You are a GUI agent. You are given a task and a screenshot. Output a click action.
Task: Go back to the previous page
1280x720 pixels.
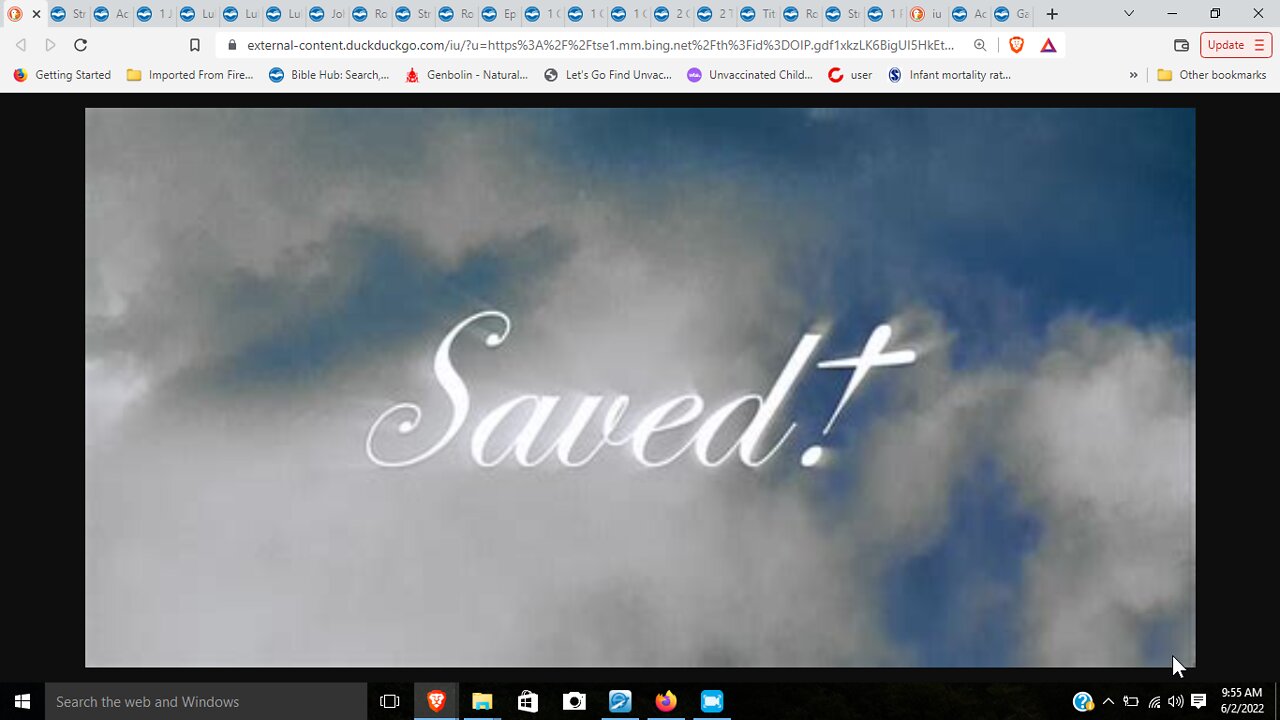tap(21, 45)
